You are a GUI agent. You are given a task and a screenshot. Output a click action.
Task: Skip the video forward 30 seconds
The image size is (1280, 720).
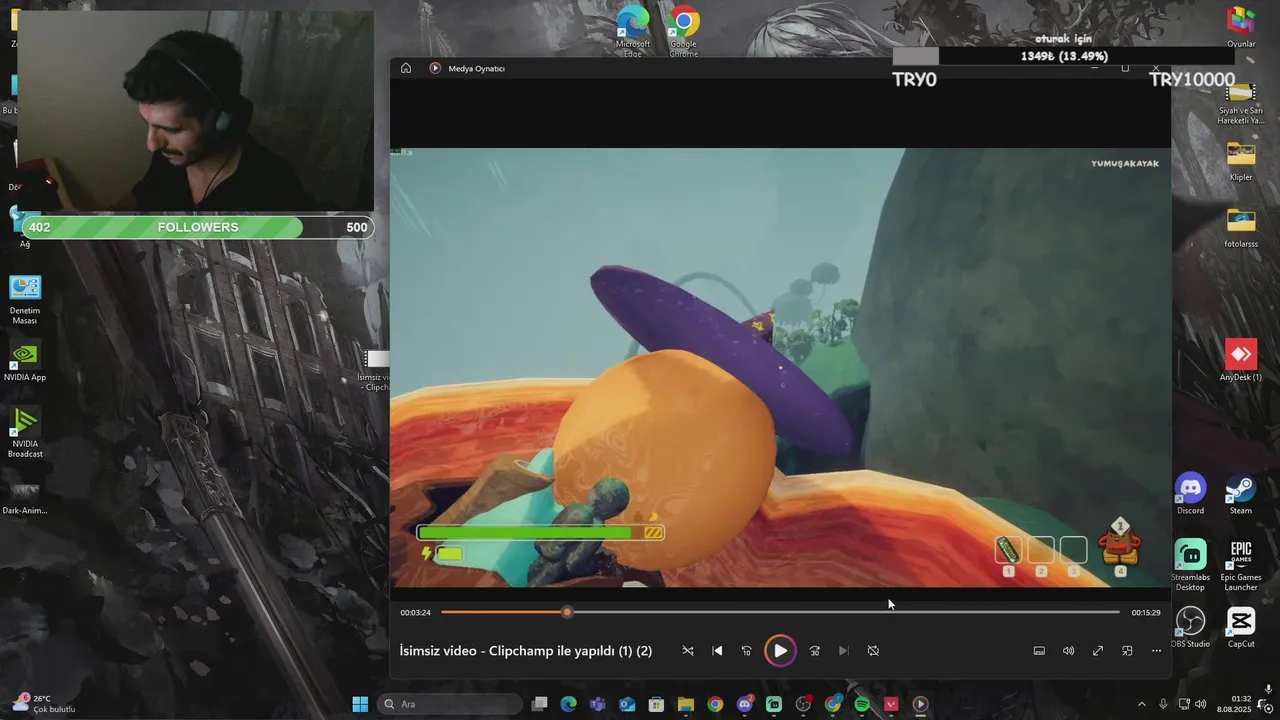[815, 651]
